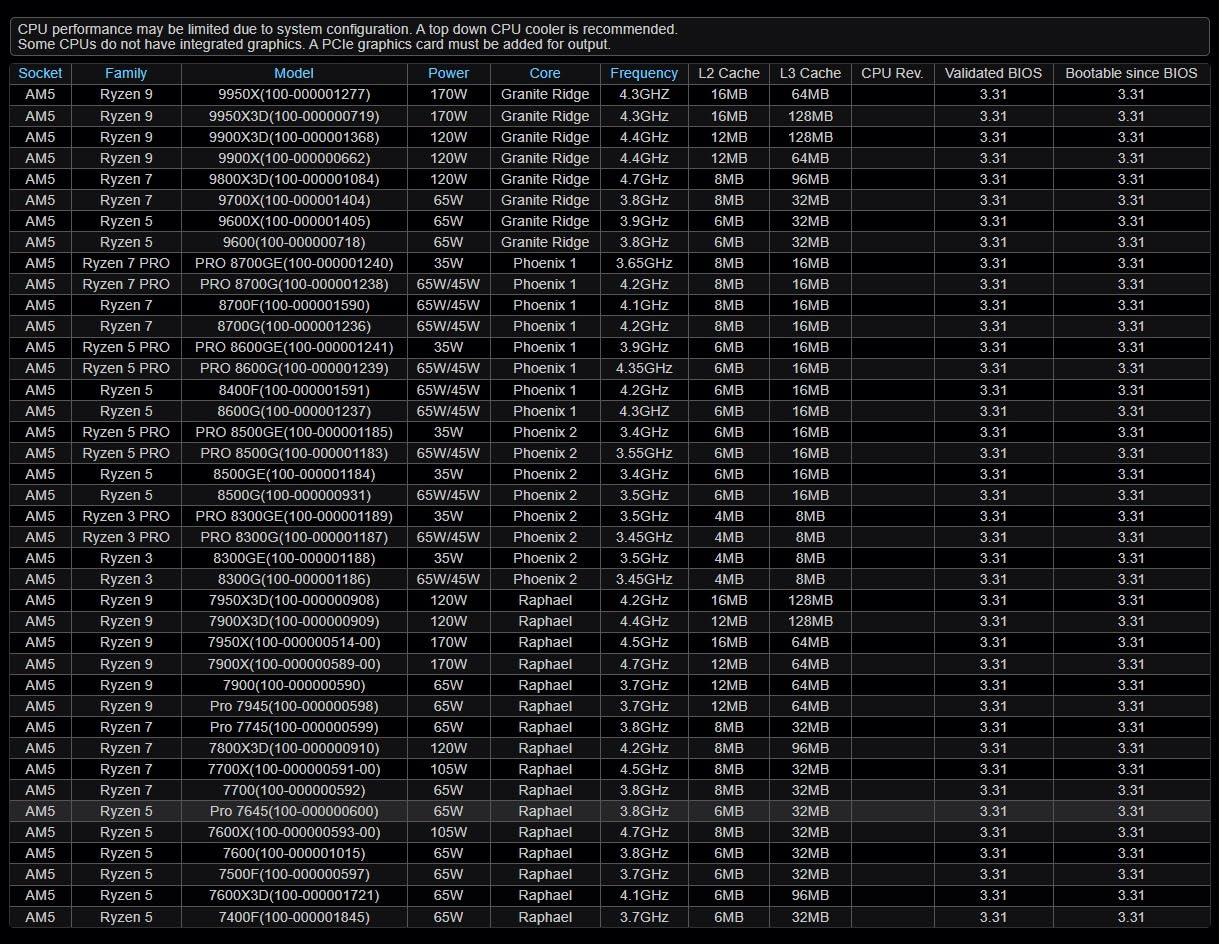Select the 8300G(100-000001186) model cell
Image resolution: width=1222 pixels, height=944 pixels.
(x=294, y=579)
